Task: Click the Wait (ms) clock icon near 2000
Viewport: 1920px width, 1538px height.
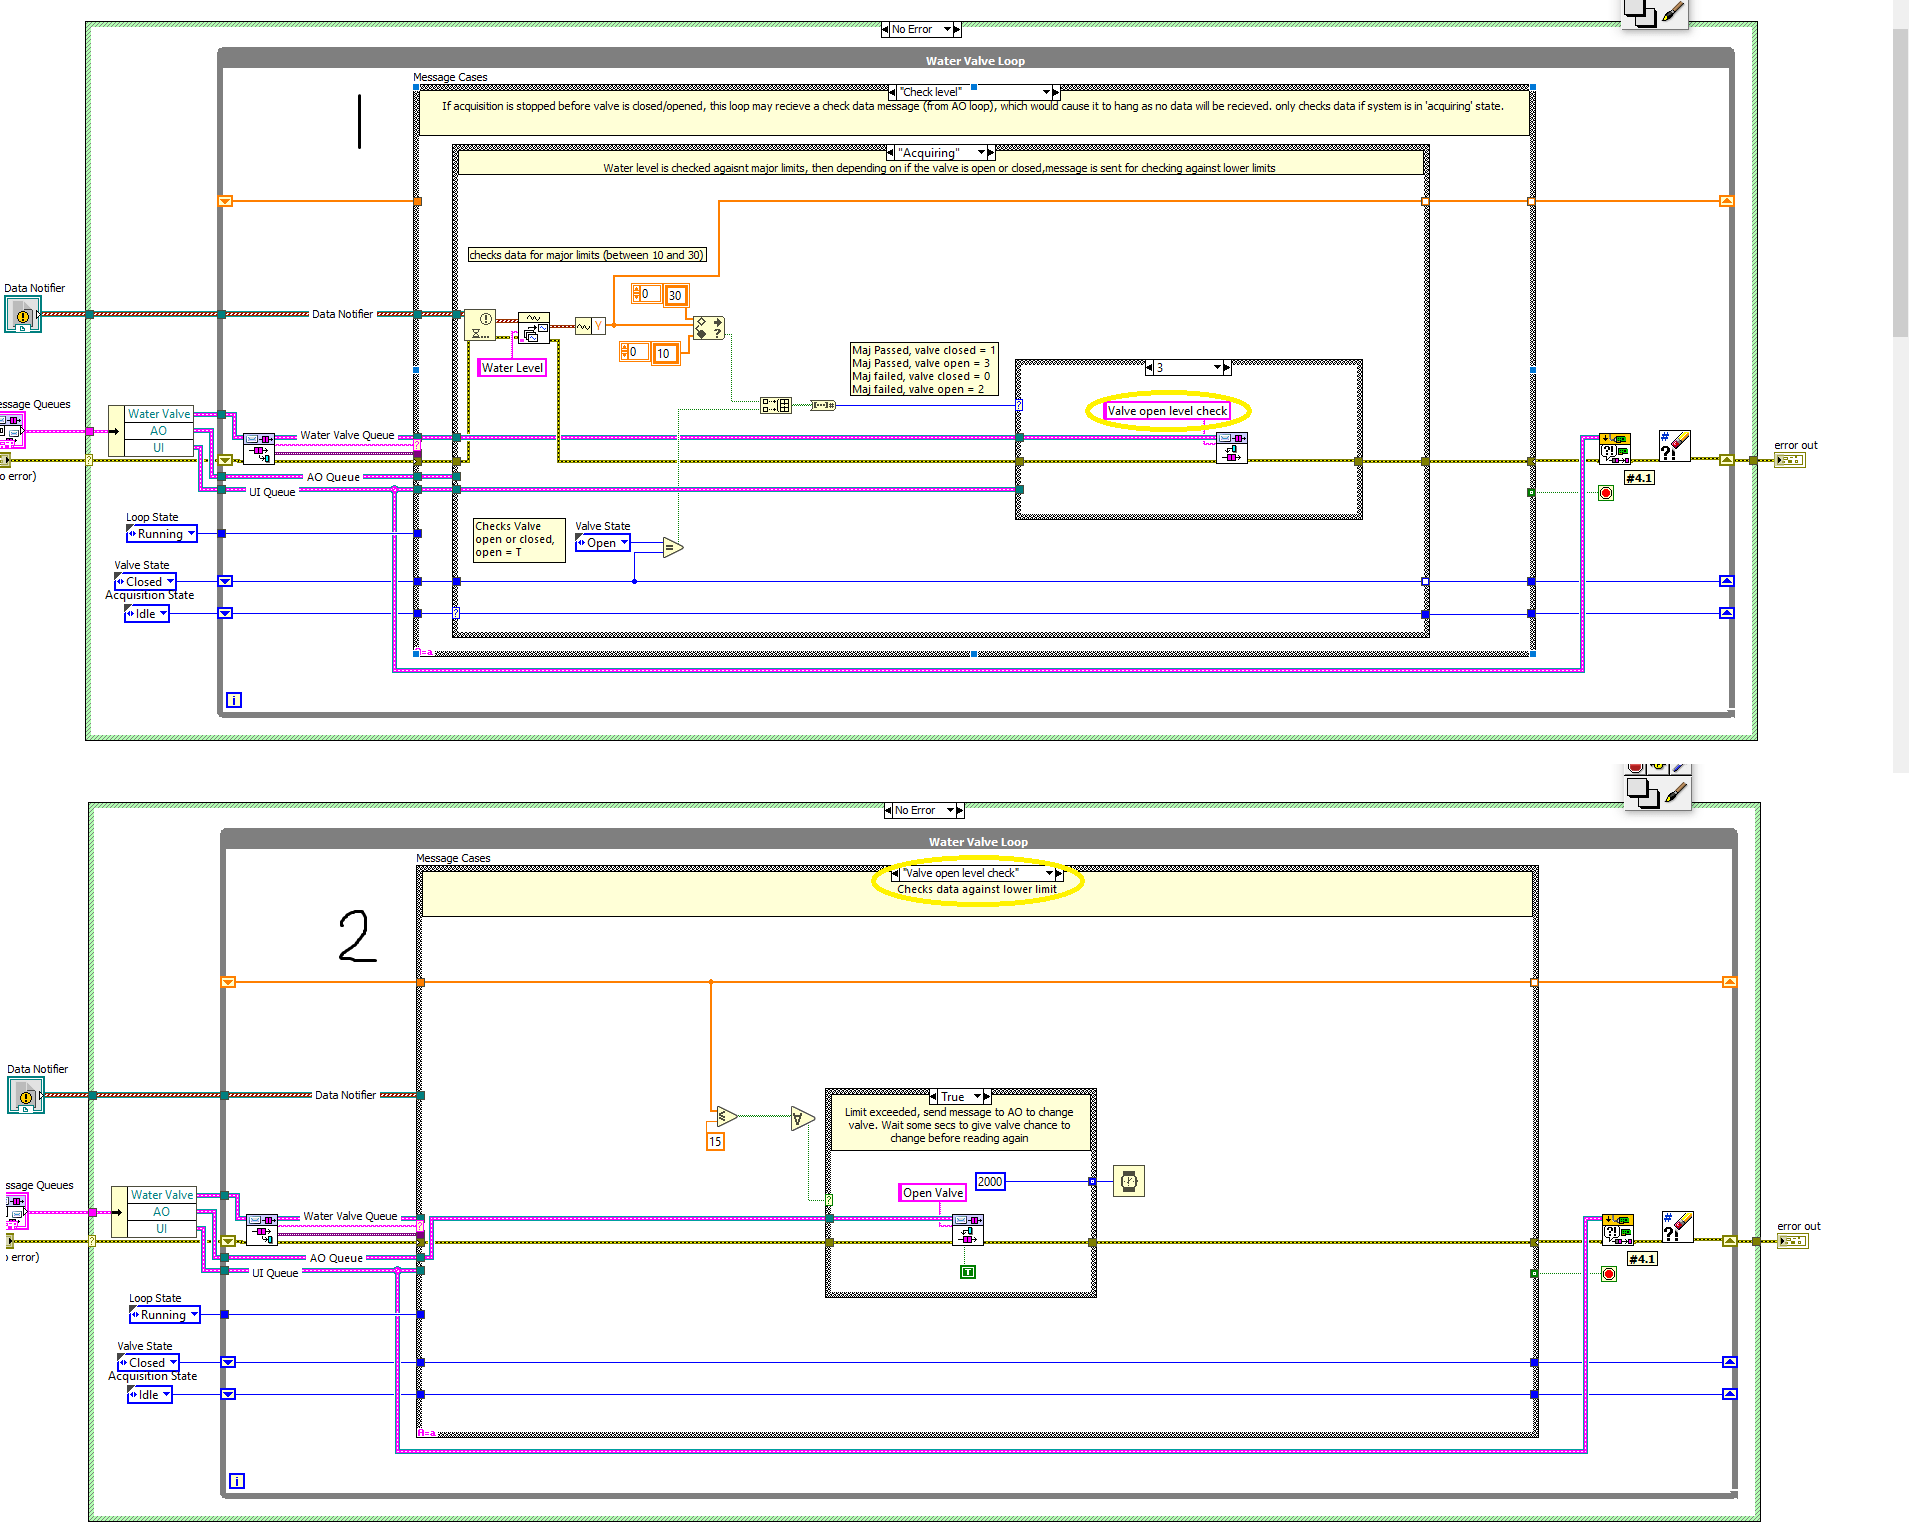Action: tap(1129, 1181)
